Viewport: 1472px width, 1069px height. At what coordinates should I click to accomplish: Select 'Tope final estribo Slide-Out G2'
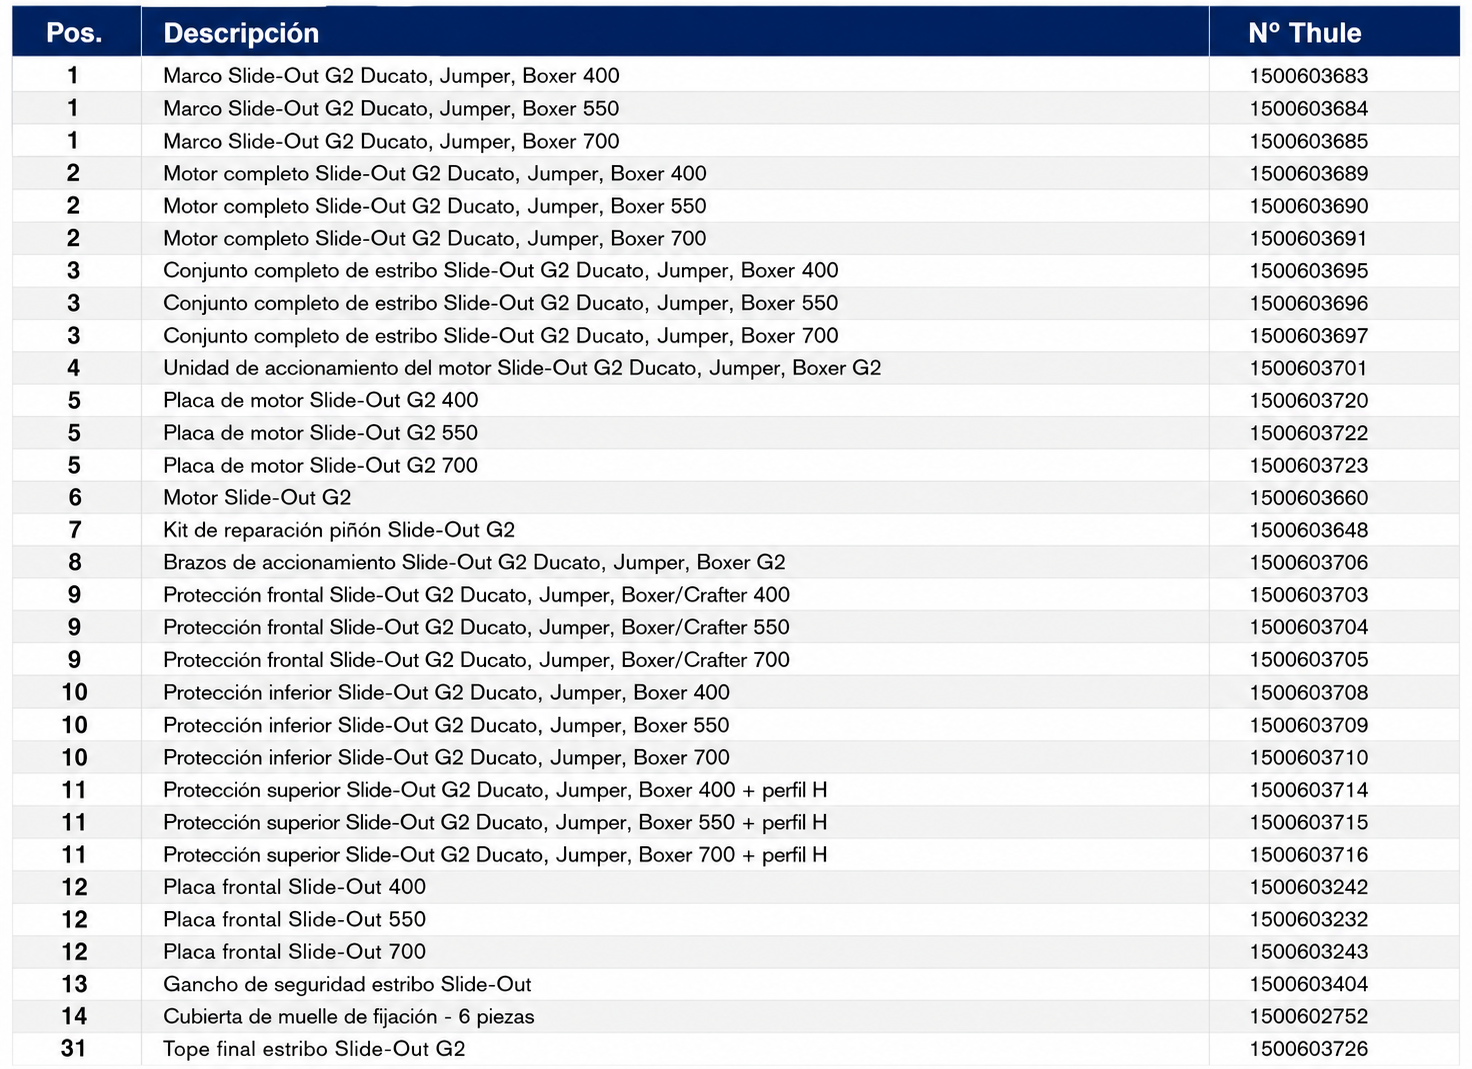coord(314,1049)
